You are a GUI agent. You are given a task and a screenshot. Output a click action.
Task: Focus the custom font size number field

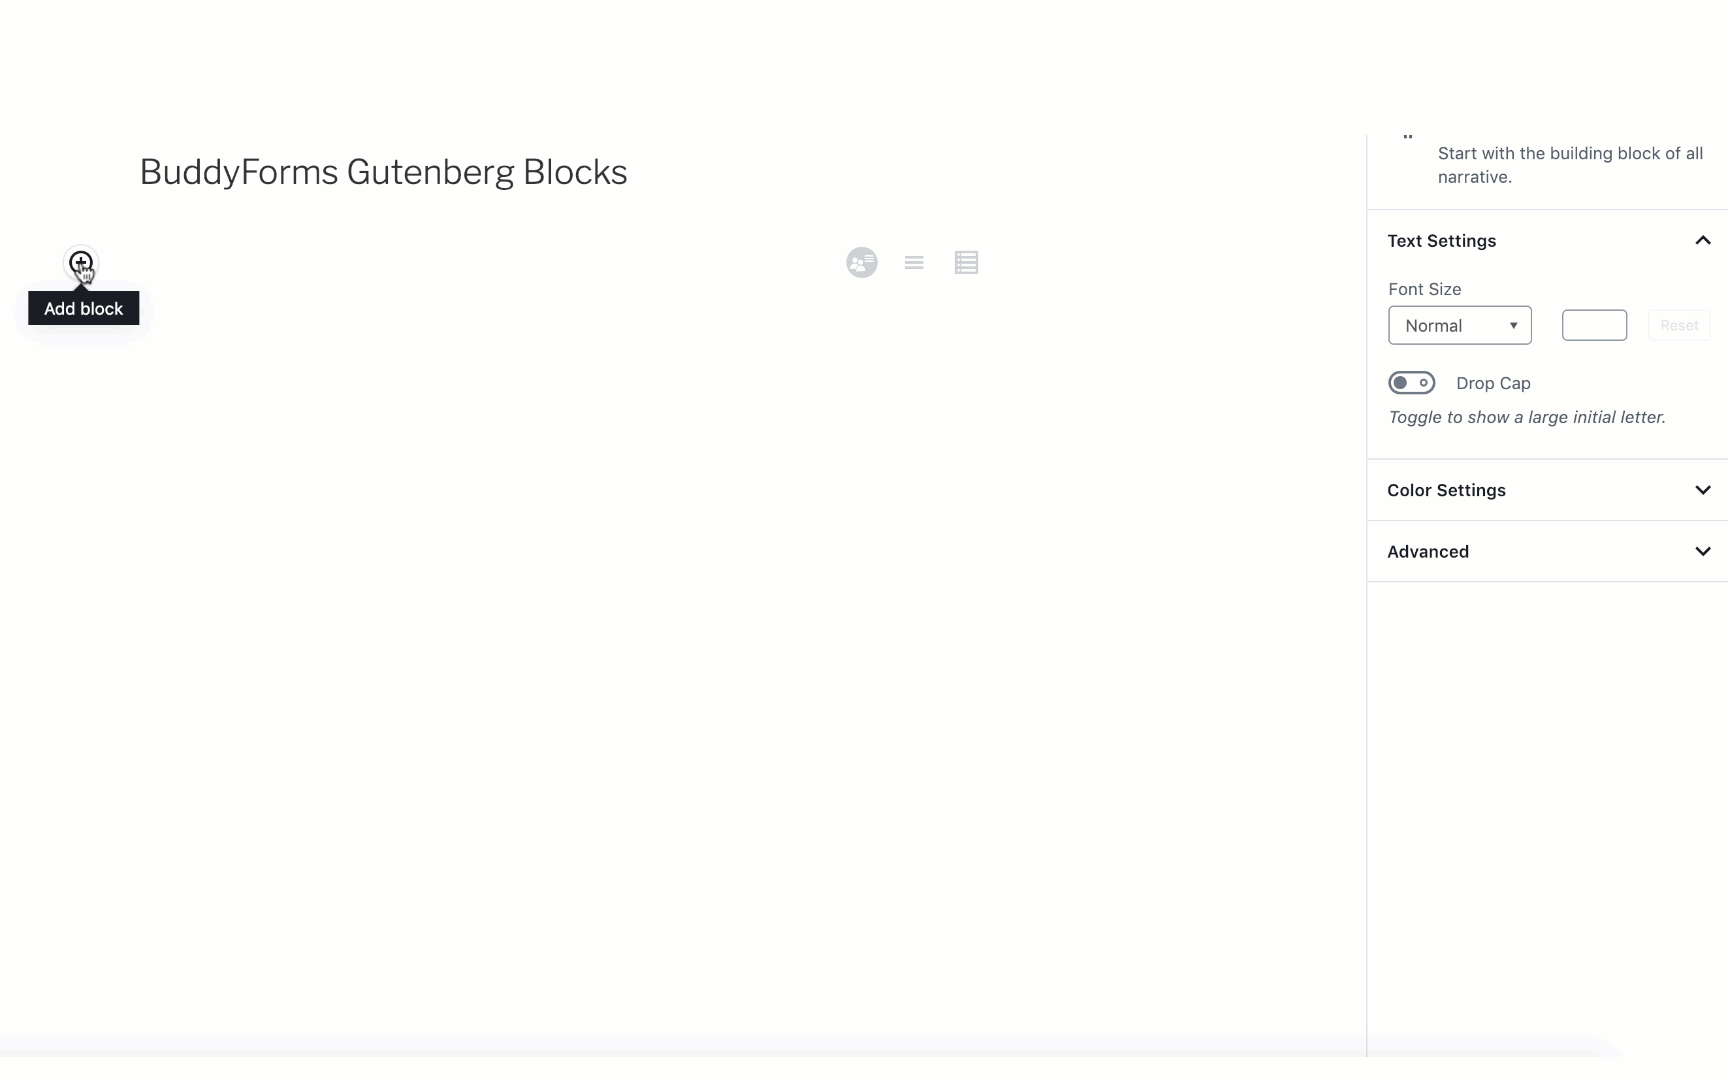[x=1594, y=326]
